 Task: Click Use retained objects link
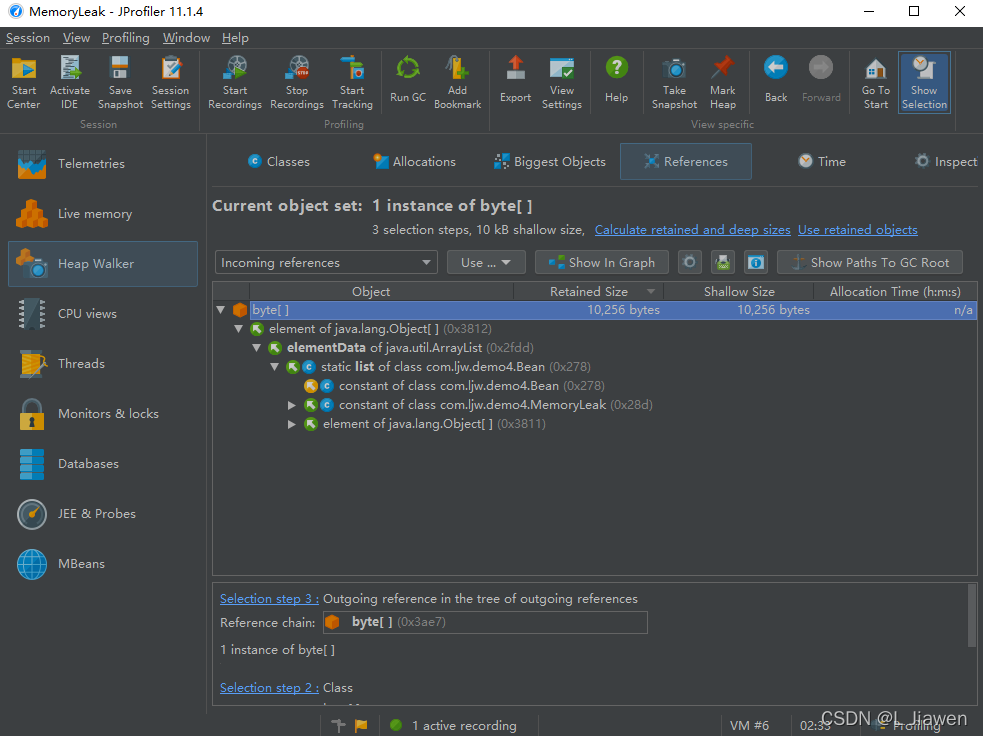coord(858,230)
